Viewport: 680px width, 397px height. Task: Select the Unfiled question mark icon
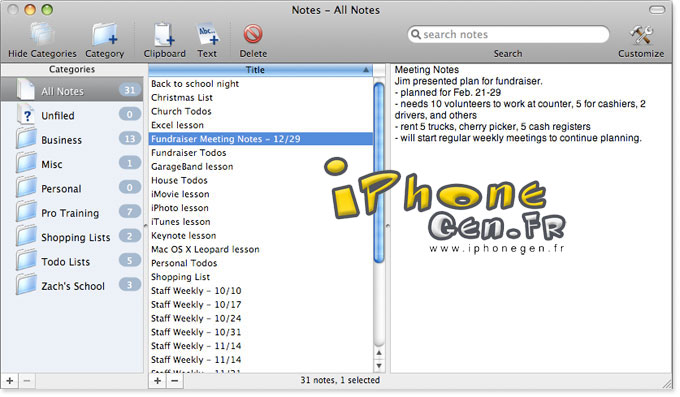tap(26, 115)
